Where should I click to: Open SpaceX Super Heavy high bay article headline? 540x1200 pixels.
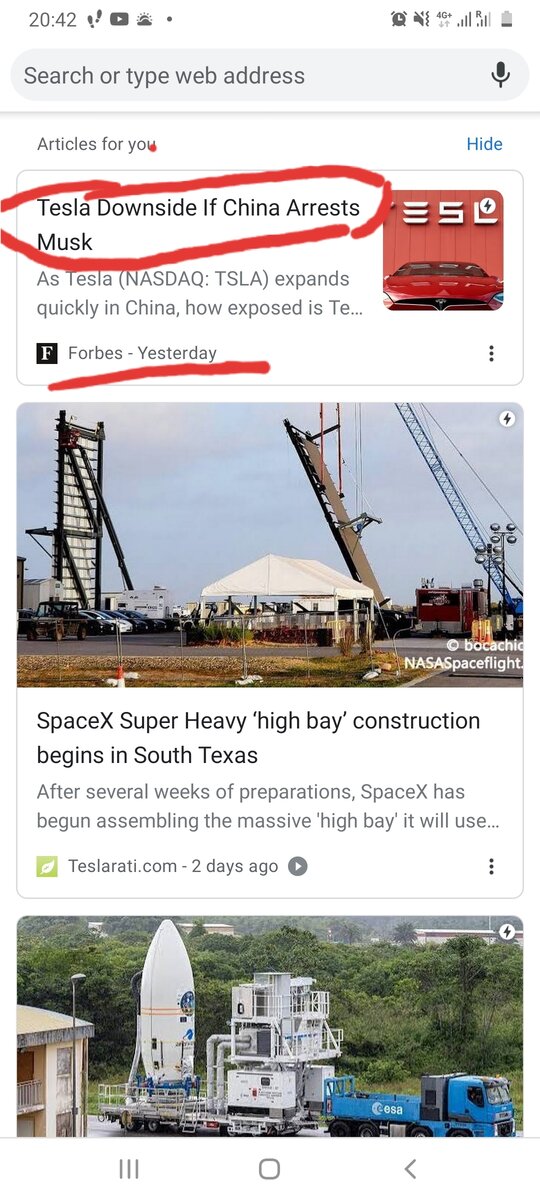258,738
